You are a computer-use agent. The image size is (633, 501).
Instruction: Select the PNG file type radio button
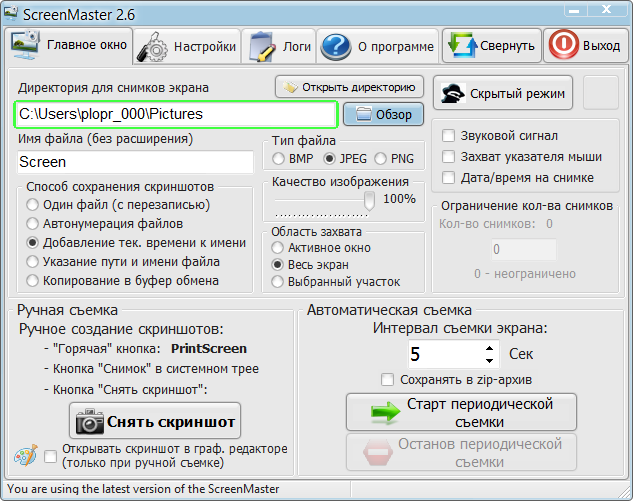tap(380, 158)
